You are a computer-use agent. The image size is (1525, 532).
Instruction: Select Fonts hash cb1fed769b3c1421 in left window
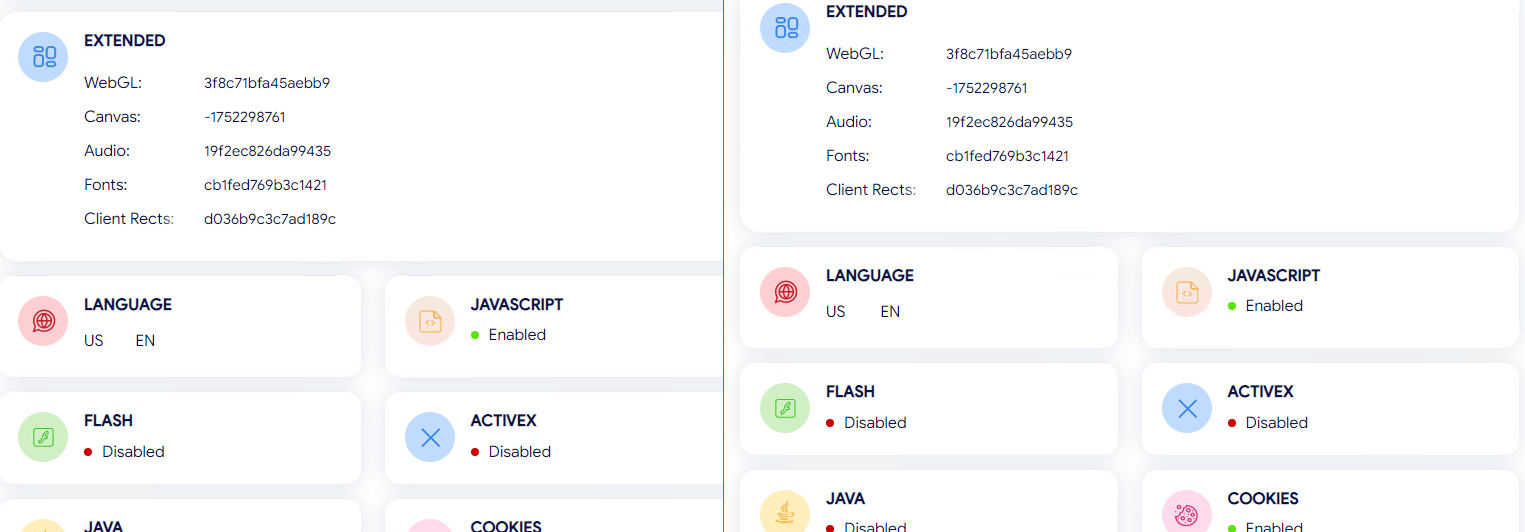click(265, 185)
